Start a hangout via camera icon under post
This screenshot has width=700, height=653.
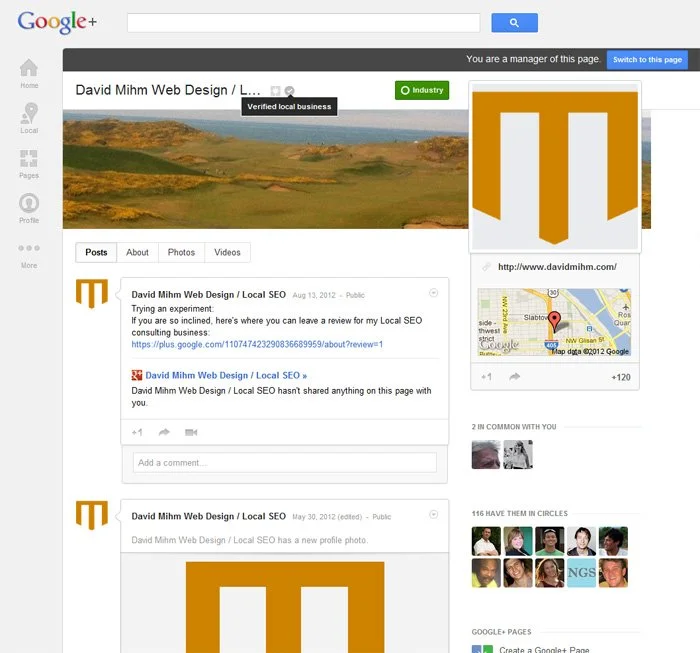pyautogui.click(x=191, y=432)
